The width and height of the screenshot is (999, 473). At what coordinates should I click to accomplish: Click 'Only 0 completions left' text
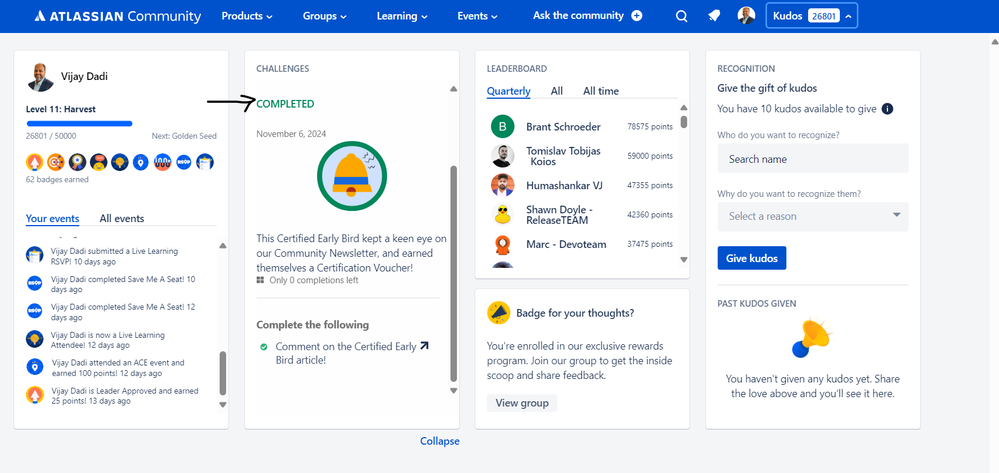pyautogui.click(x=313, y=280)
